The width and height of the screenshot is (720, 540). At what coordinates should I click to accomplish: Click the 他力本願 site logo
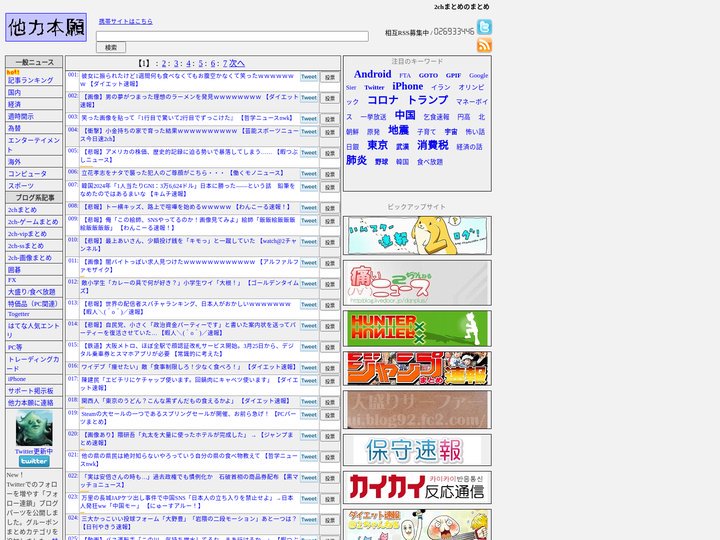click(x=46, y=27)
